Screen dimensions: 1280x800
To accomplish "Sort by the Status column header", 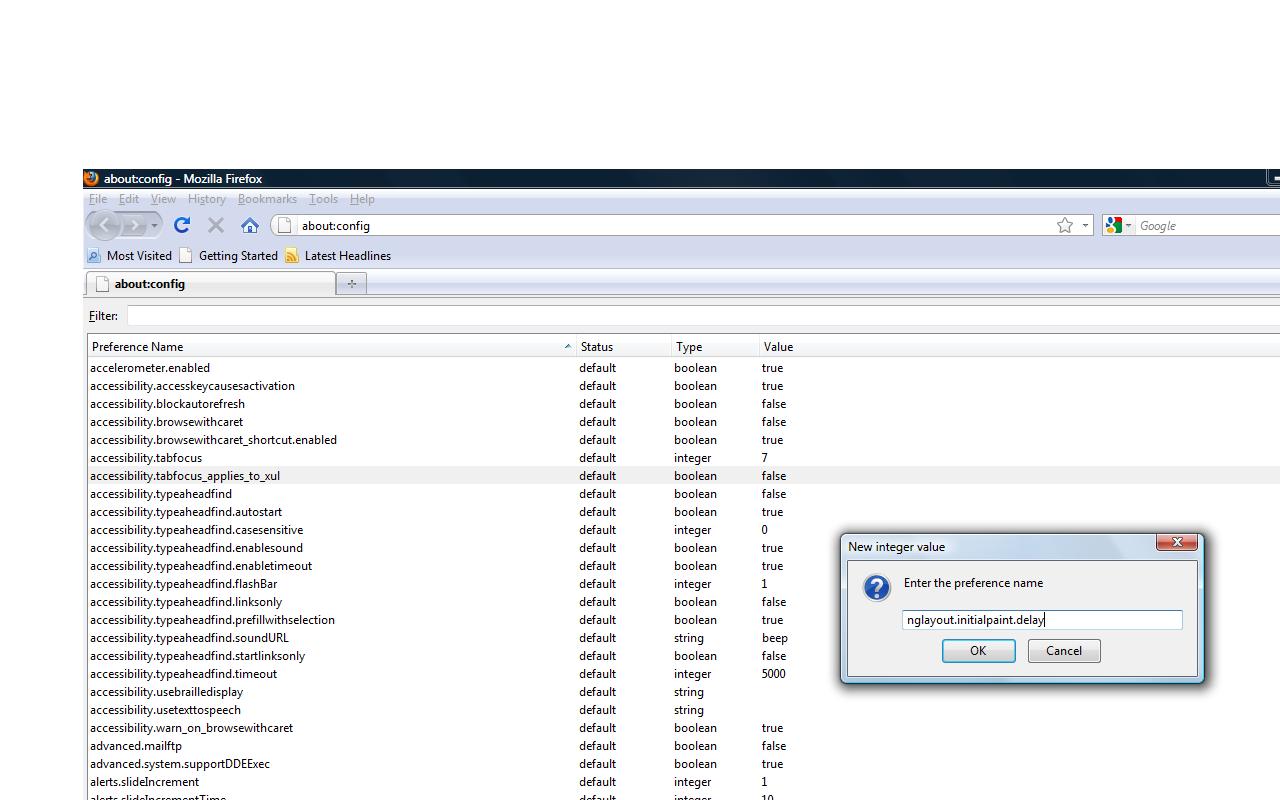I will (x=624, y=347).
